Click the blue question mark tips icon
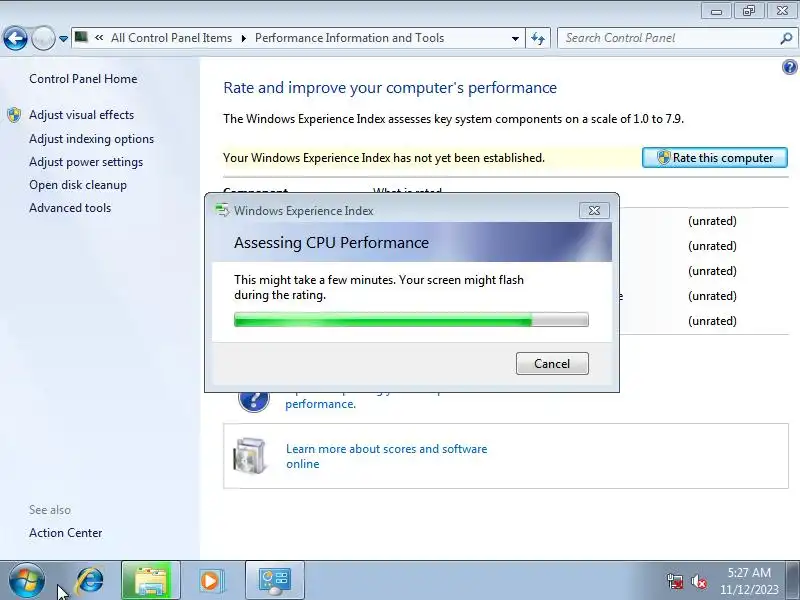The image size is (800, 600). 254,399
